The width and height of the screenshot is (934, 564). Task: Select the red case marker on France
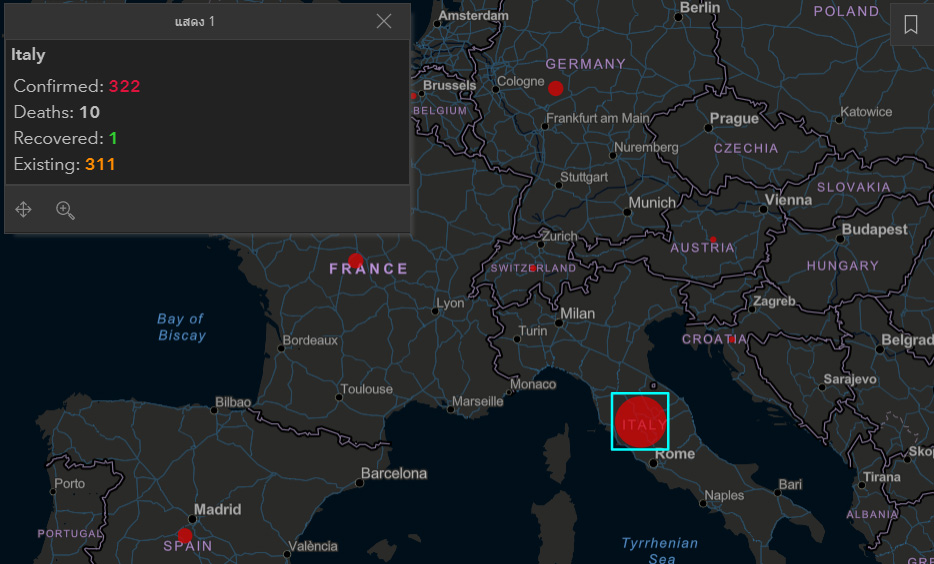click(x=355, y=261)
